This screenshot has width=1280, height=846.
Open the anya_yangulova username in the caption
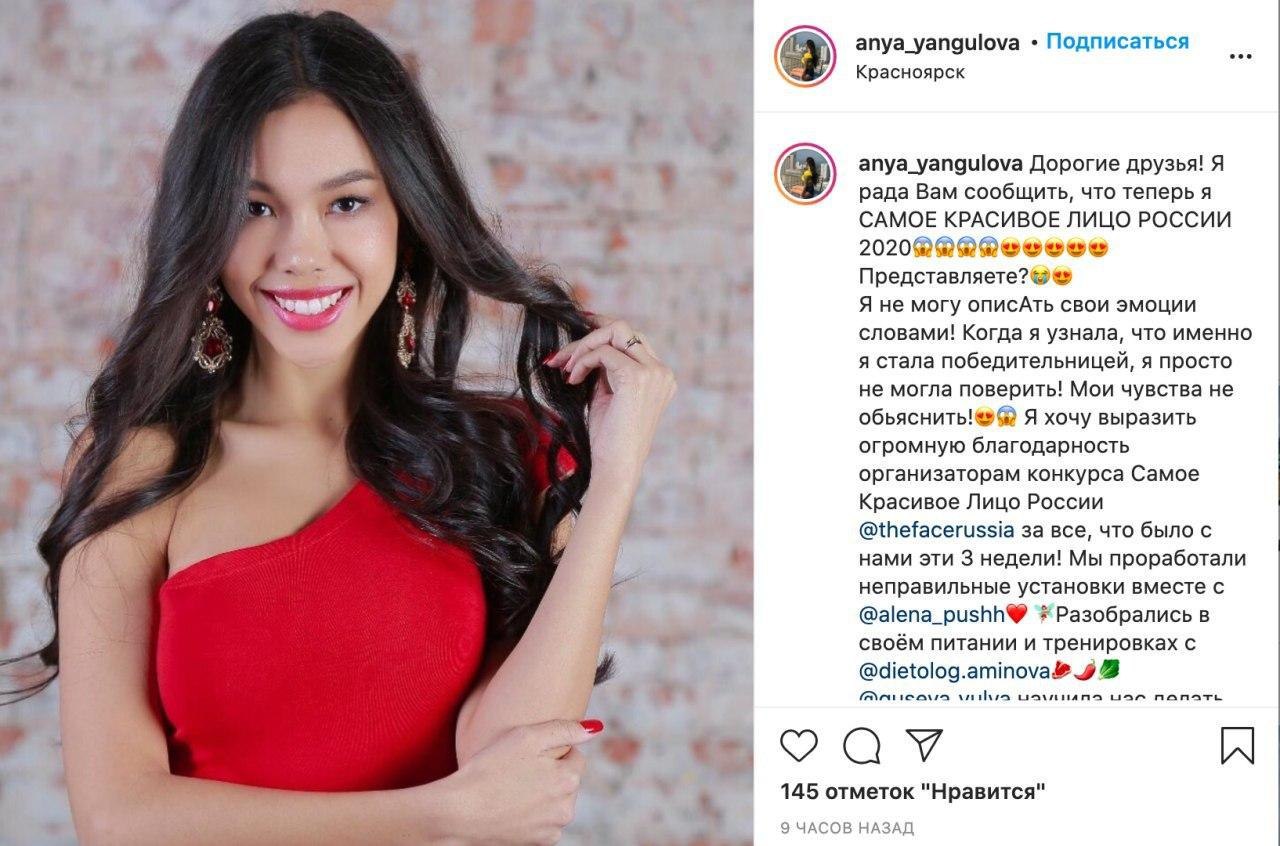[x=939, y=163]
